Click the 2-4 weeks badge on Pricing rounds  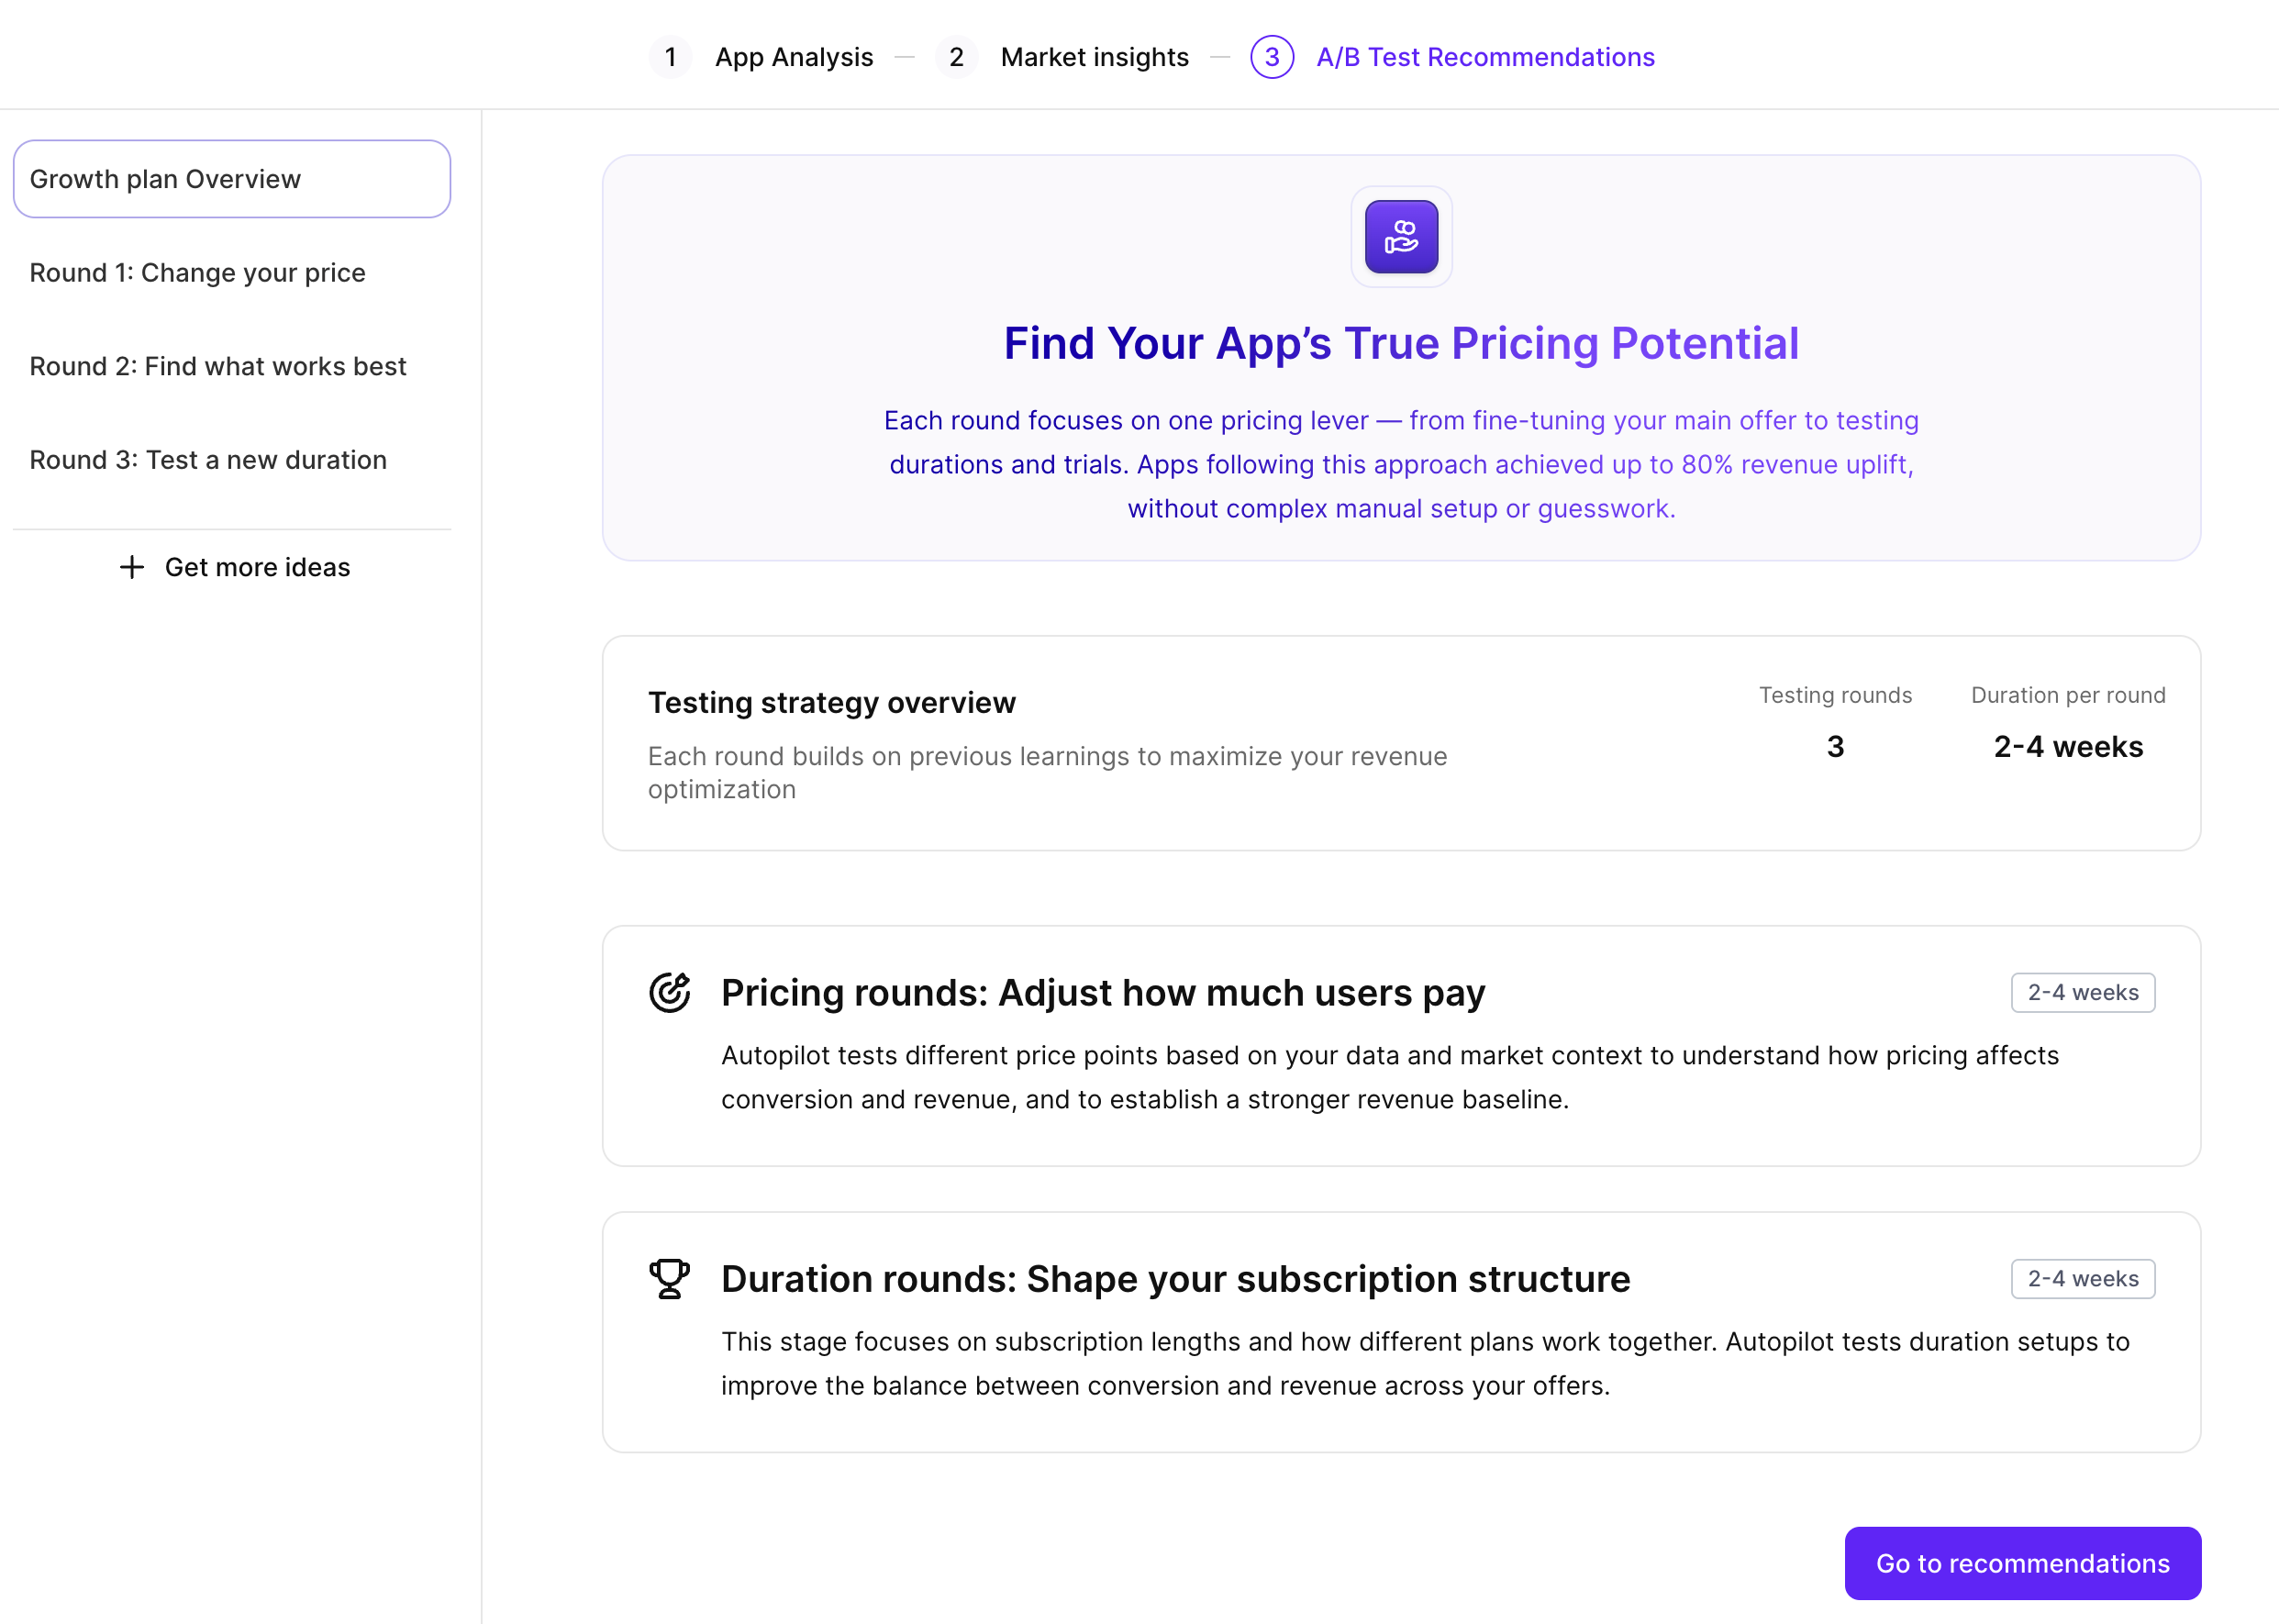coord(2083,992)
